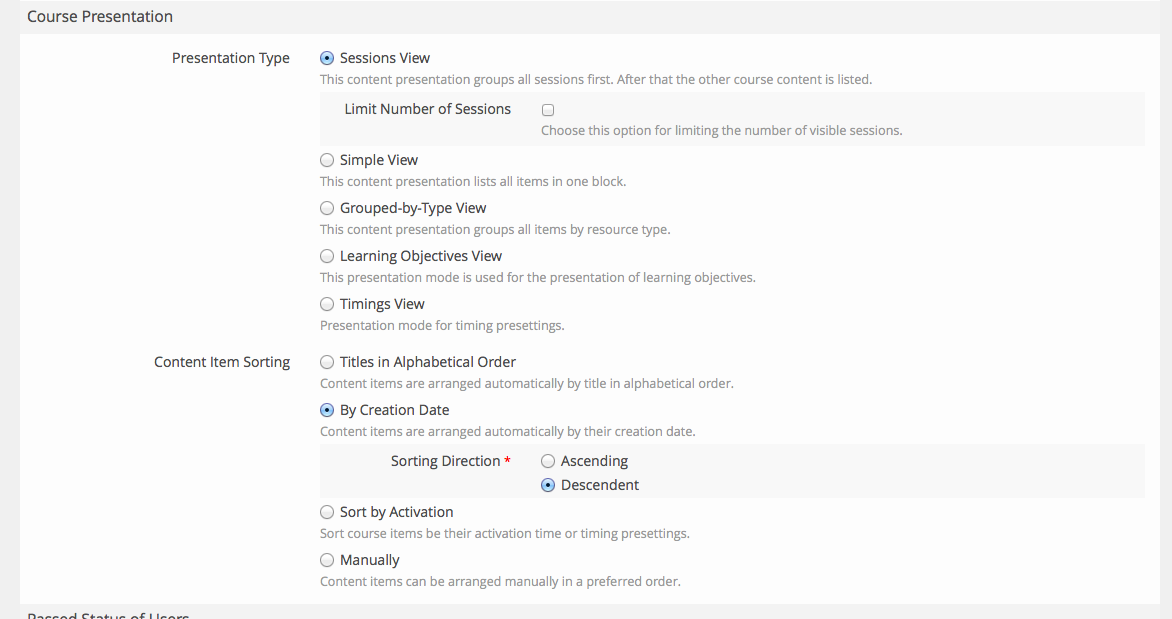
Task: Choose Manually for content item sorting
Action: pyautogui.click(x=327, y=560)
